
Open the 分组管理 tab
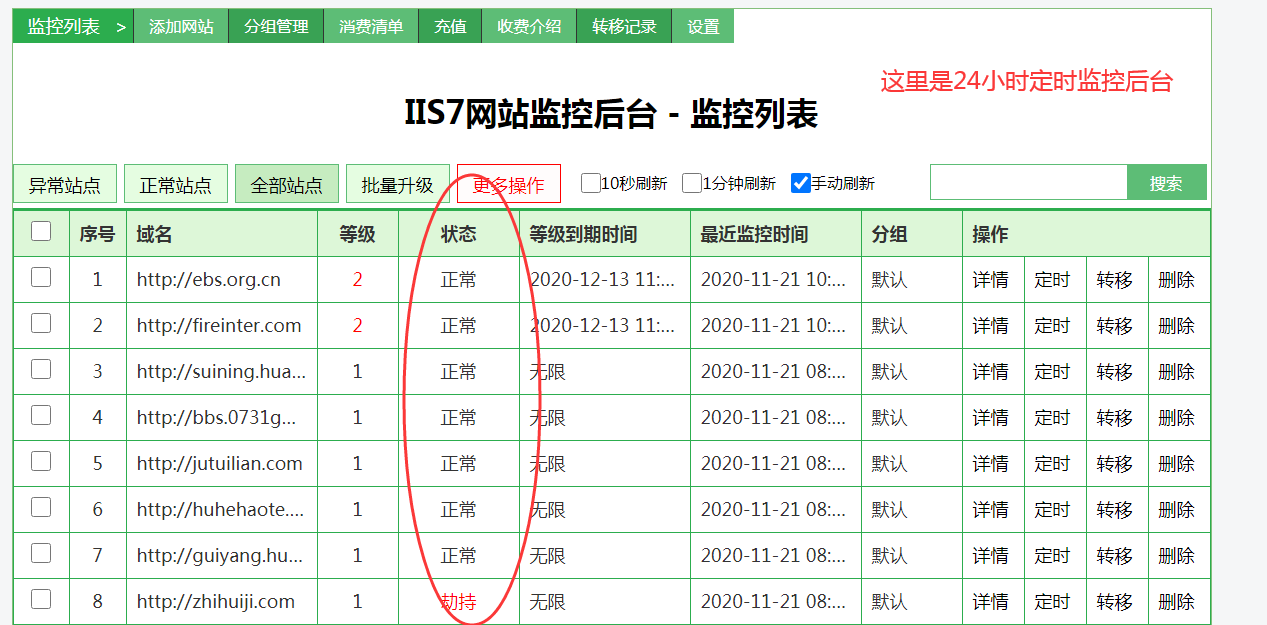click(x=276, y=26)
